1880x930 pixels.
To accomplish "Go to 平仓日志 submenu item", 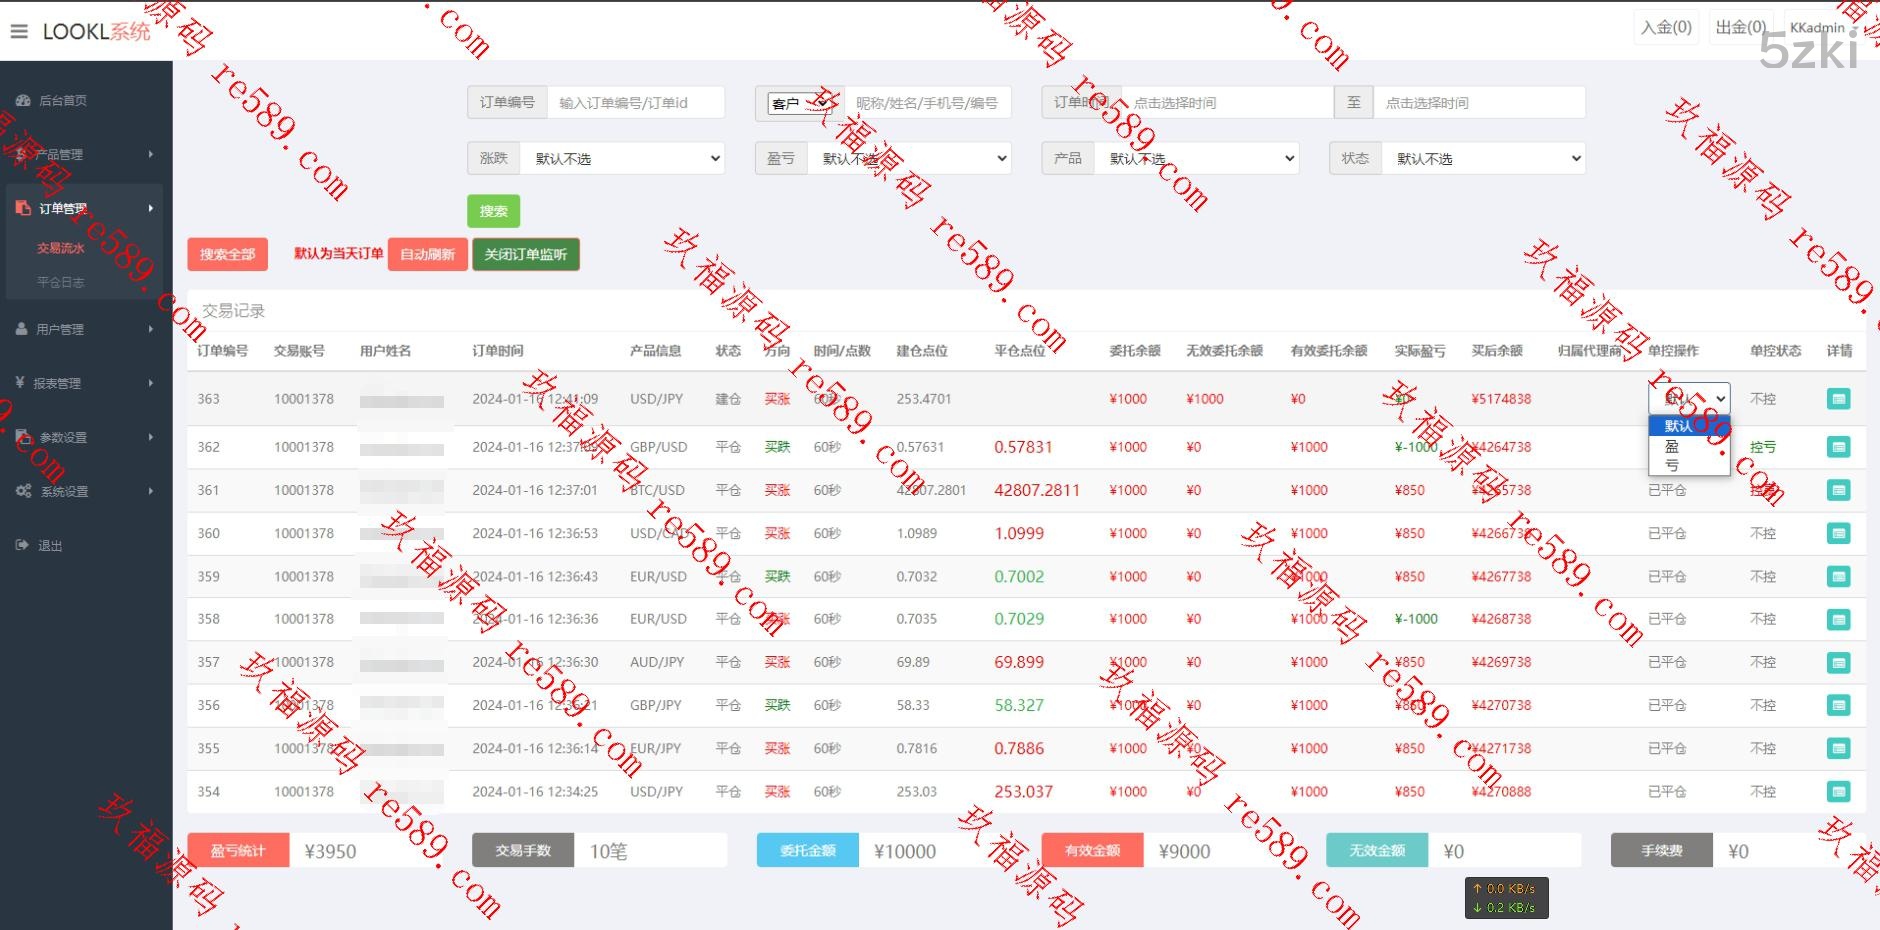I will pyautogui.click(x=61, y=283).
